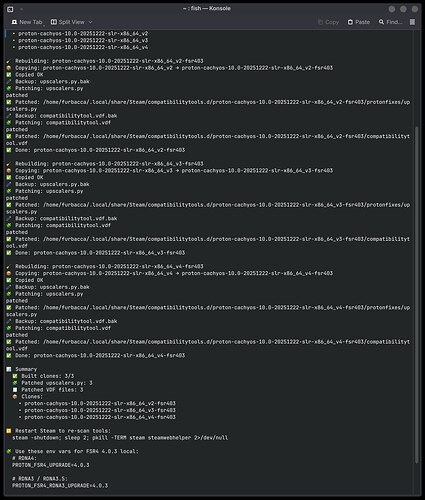Open the New Tab dropdown arrow

pos(44,24)
